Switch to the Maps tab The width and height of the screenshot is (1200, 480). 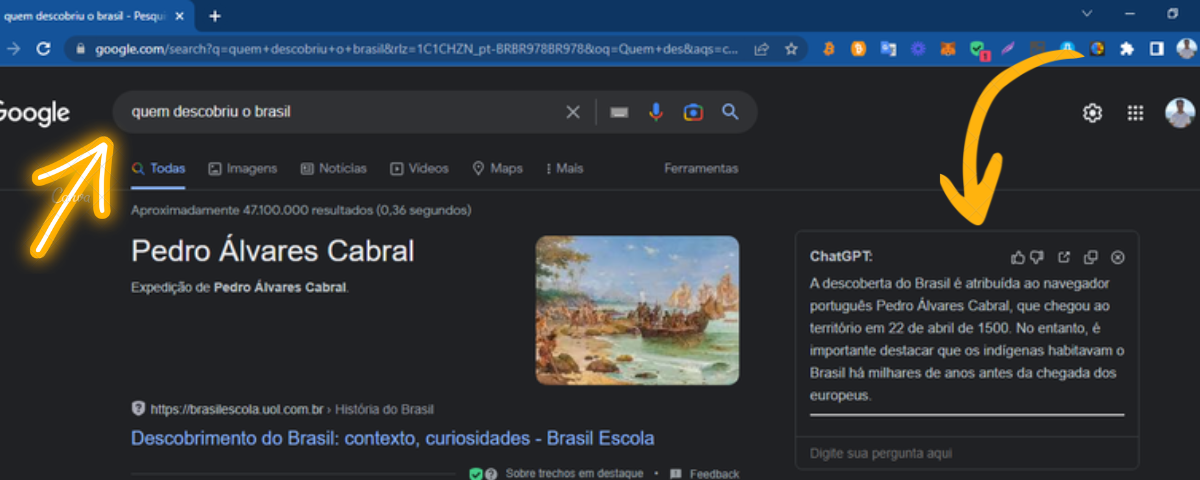497,168
